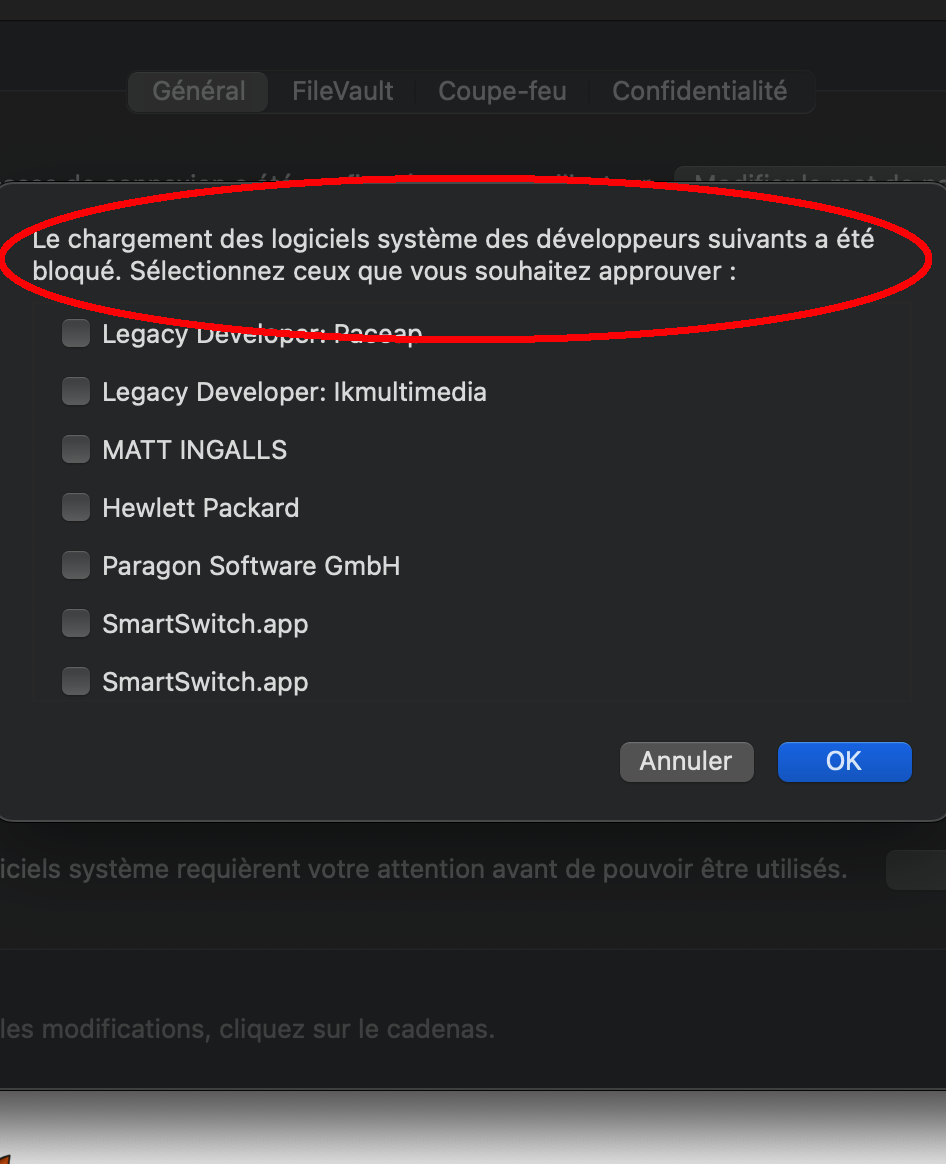Click the cut-off button beside the attention message
946x1164 pixels.
(915, 871)
